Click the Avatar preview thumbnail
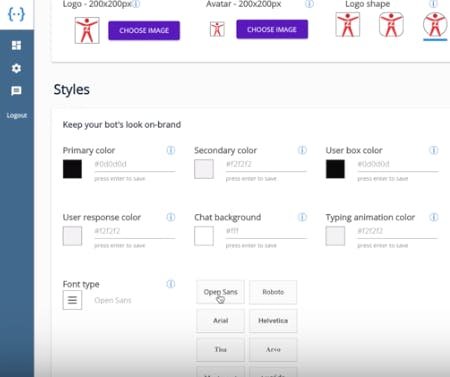 pos(217,29)
